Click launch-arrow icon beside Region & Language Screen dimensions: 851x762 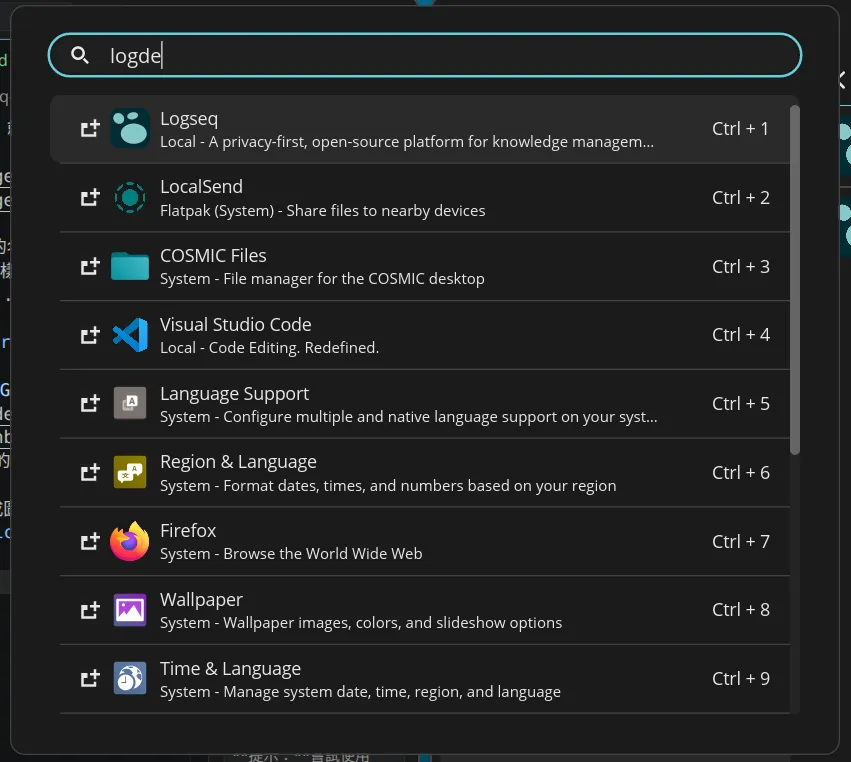[x=90, y=472]
